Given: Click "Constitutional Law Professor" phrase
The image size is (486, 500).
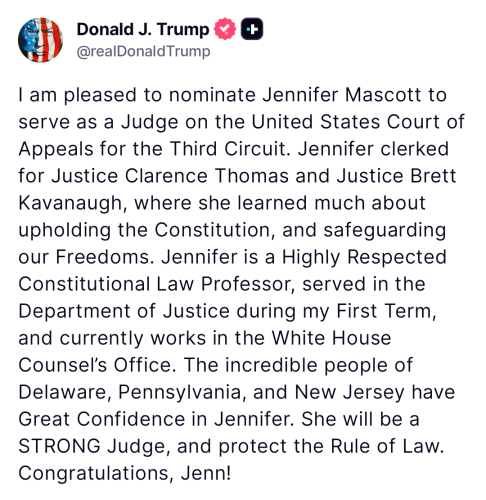Looking at the screenshot, I should [157, 284].
